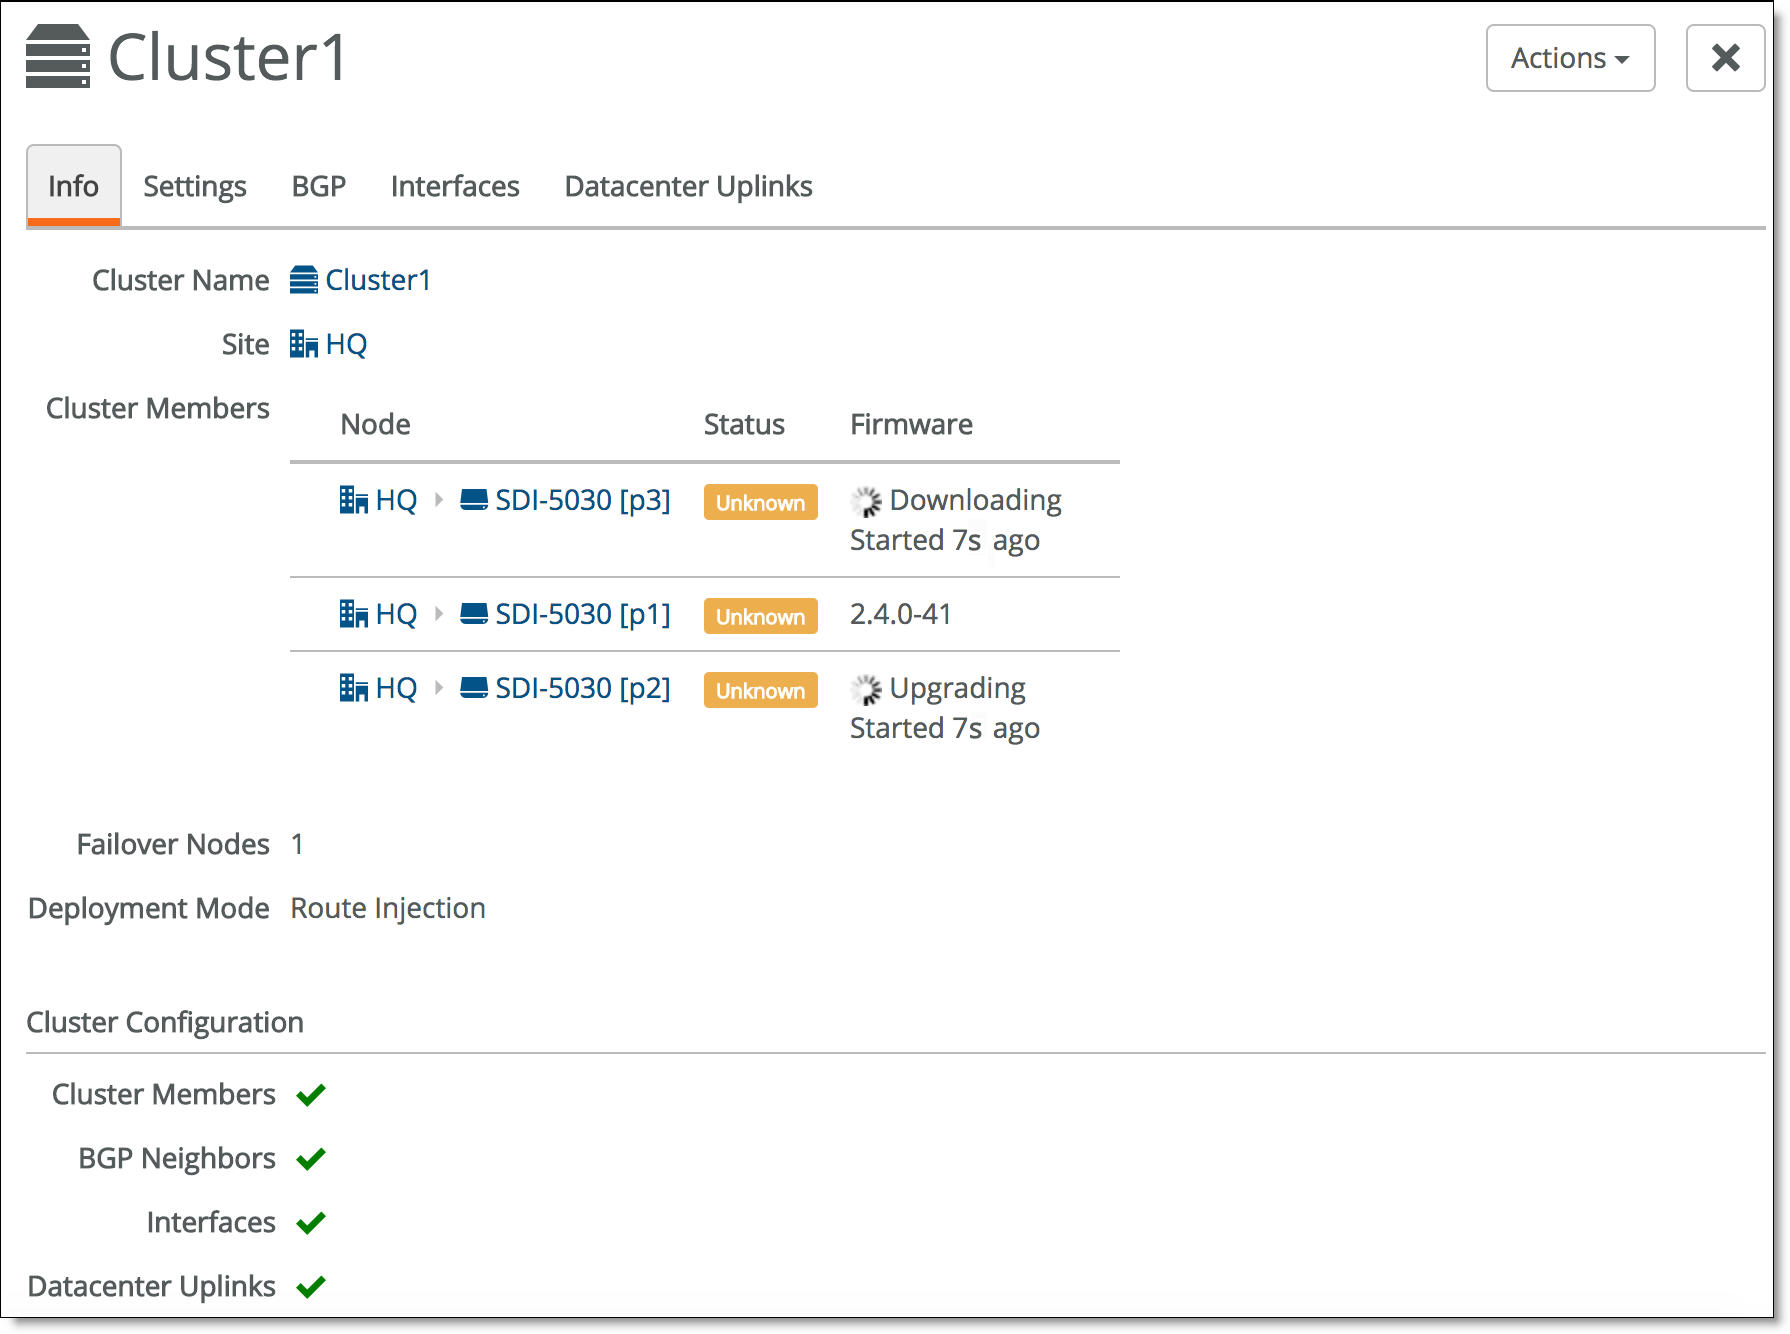The height and width of the screenshot is (1334, 1790).
Task: Click the Unknown status badge for p1
Action: tap(761, 616)
